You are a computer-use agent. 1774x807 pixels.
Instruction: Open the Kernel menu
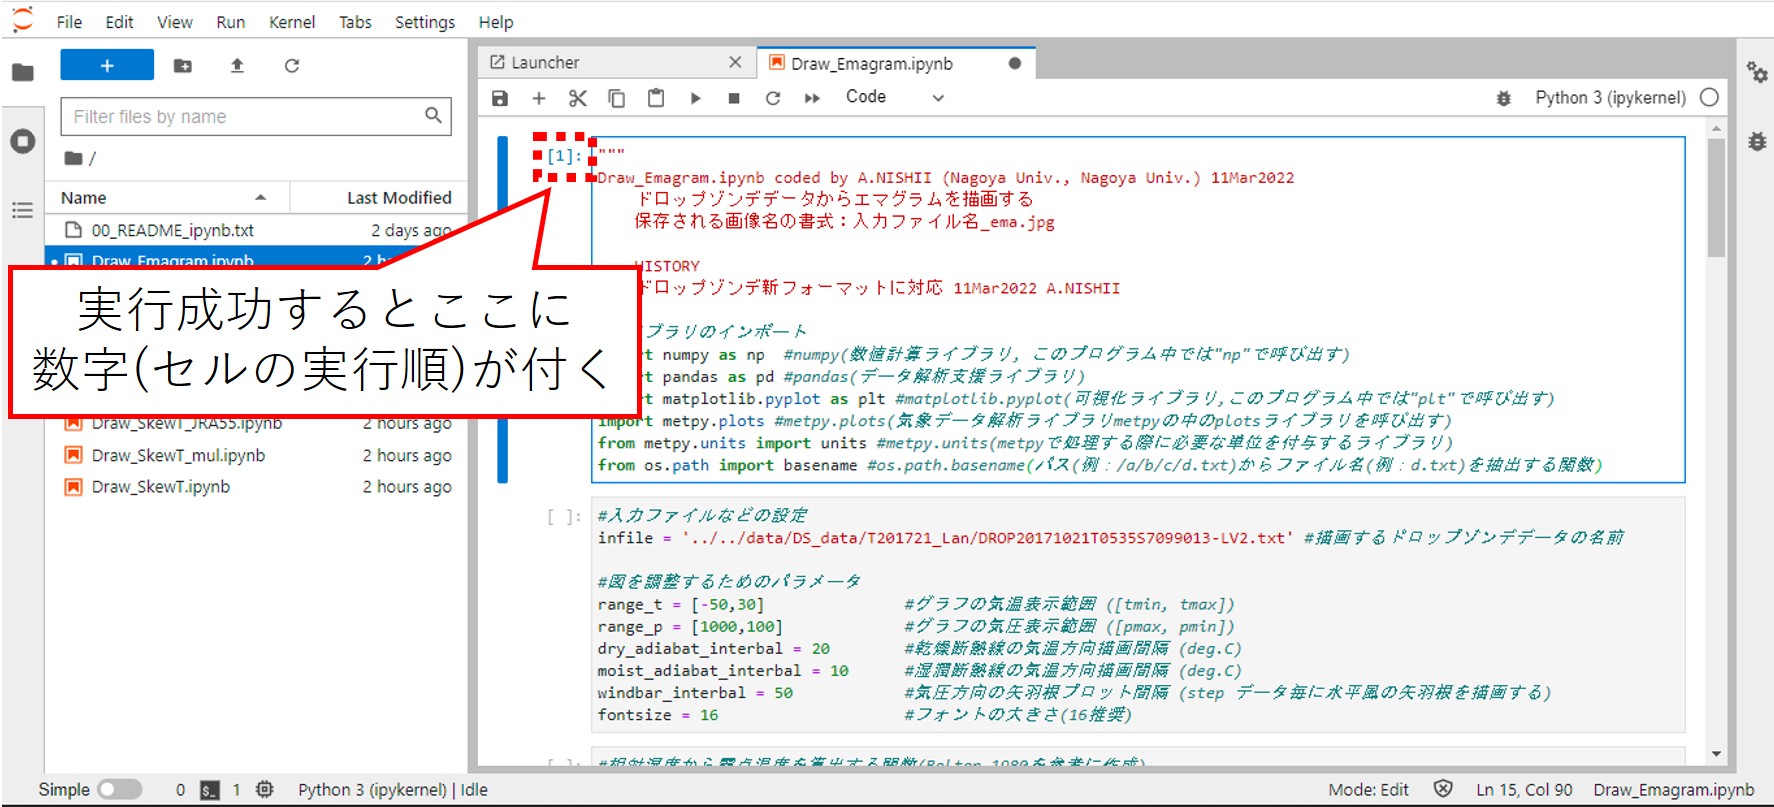click(292, 21)
